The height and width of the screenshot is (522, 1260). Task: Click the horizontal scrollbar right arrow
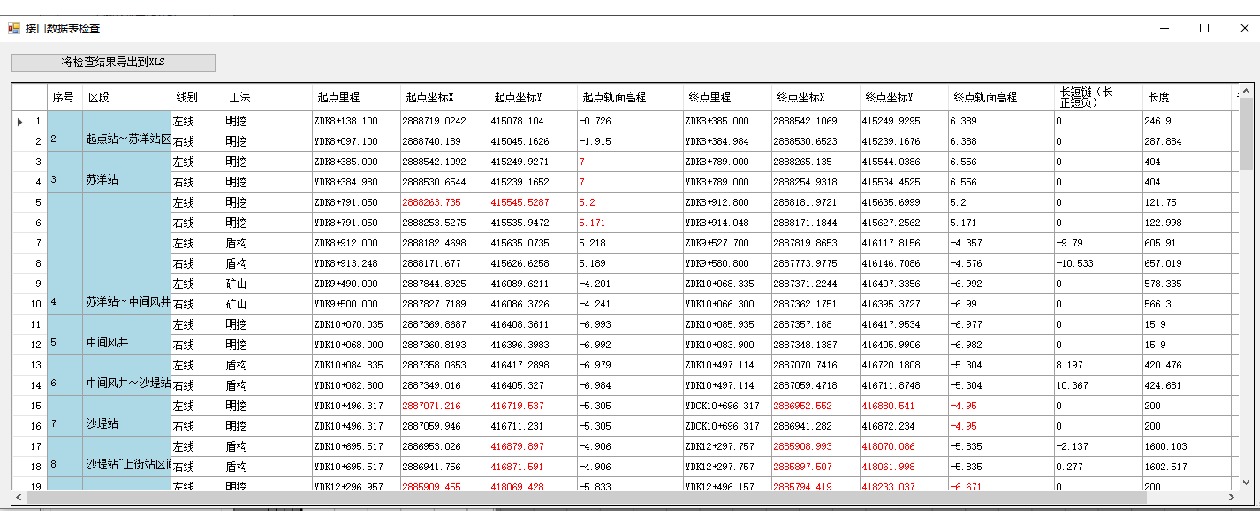(x=1231, y=497)
